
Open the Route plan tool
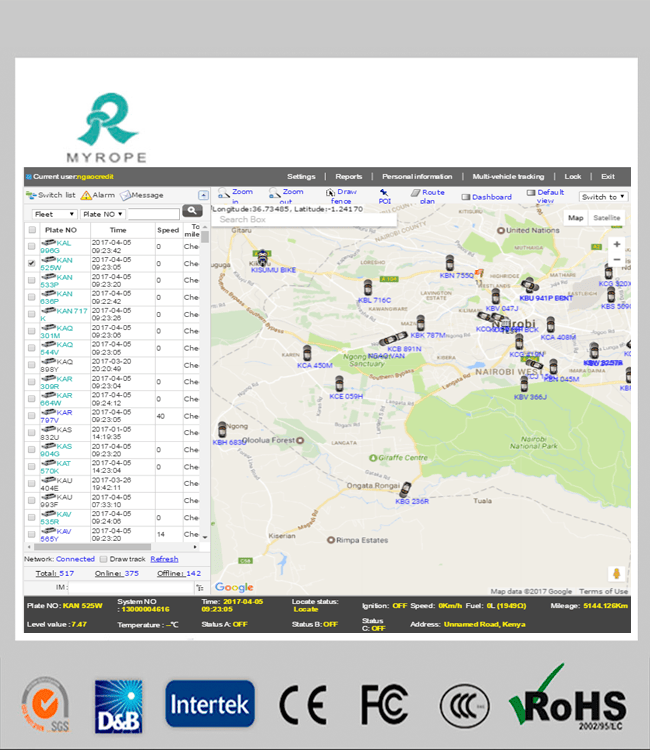tap(428, 196)
